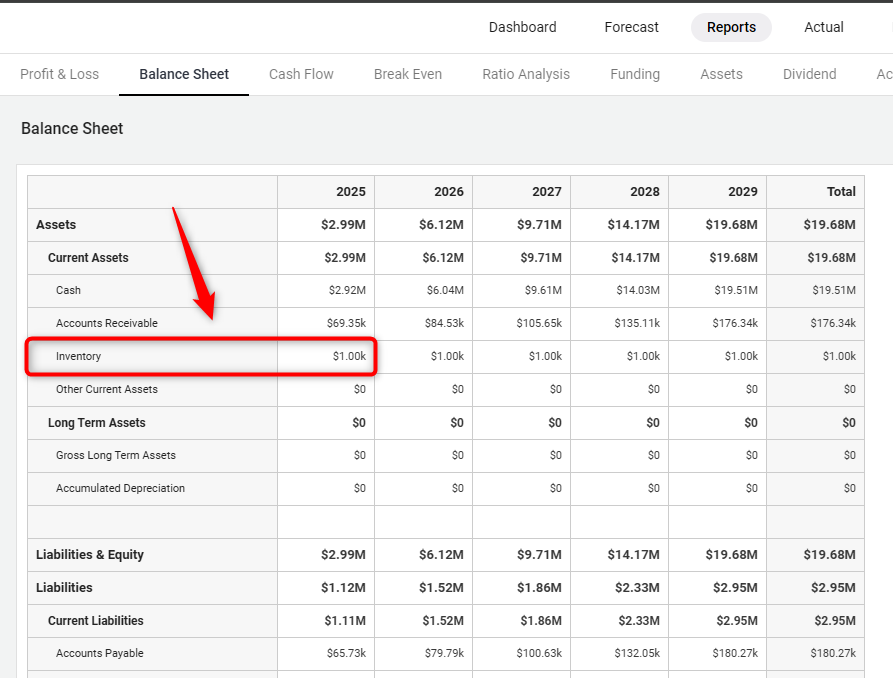893x678 pixels.
Task: Select the Current Liabilities row label
Action: click(96, 620)
